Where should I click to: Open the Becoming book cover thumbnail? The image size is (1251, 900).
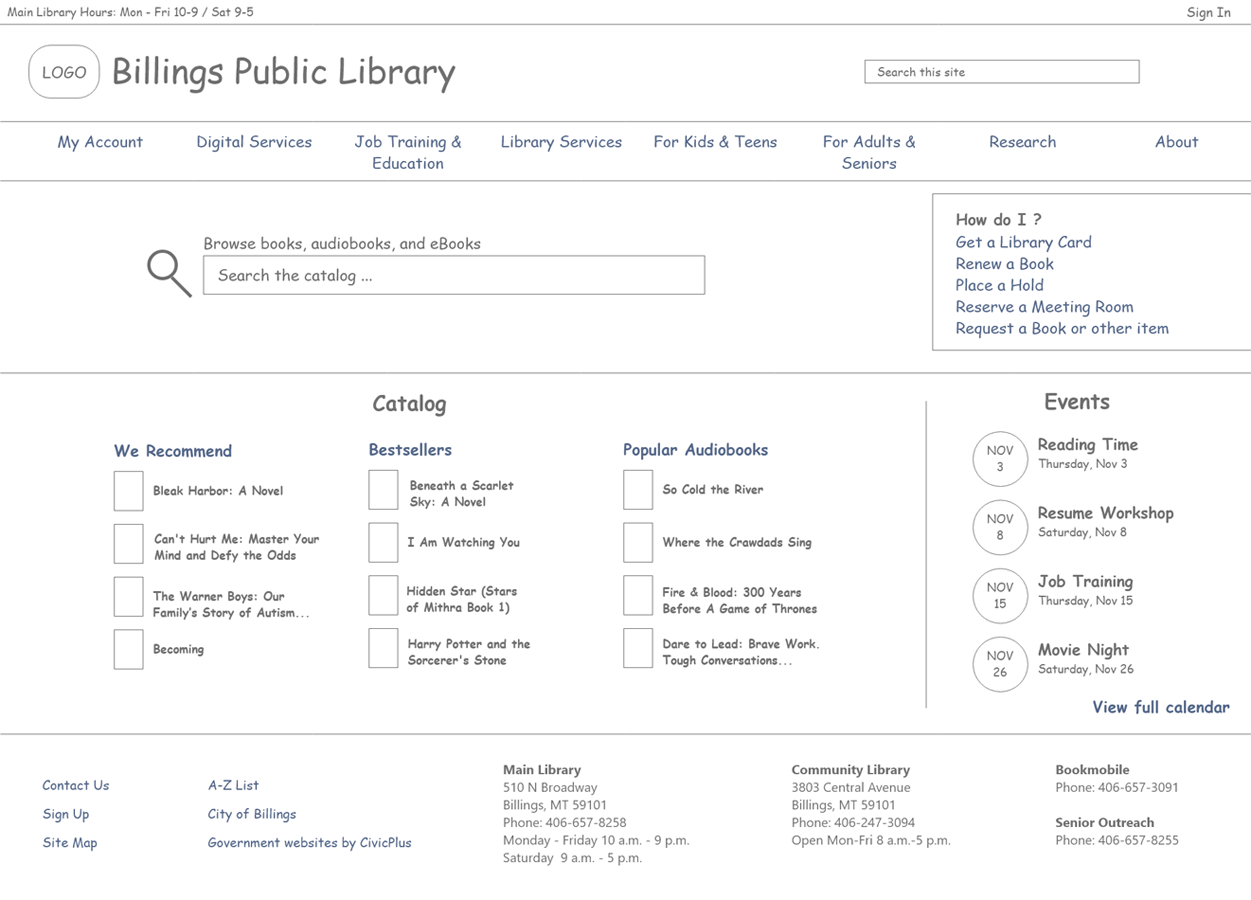[128, 649]
